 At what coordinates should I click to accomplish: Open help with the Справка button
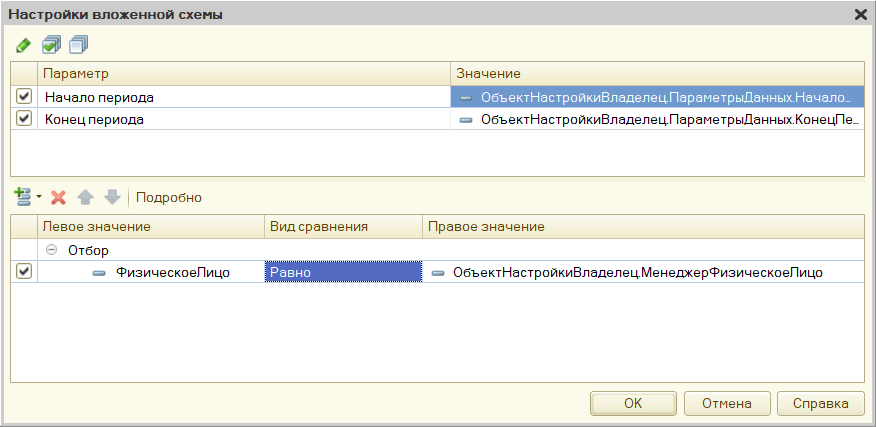820,403
